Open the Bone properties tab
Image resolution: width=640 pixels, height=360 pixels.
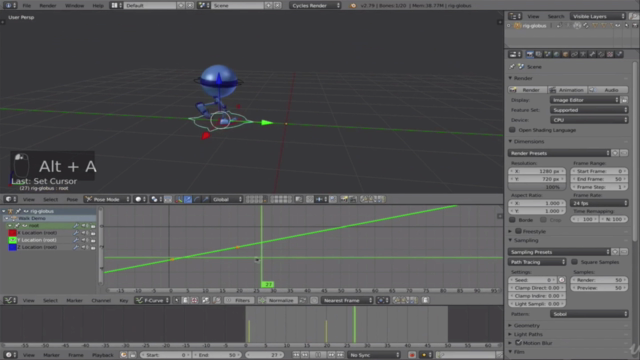593,54
